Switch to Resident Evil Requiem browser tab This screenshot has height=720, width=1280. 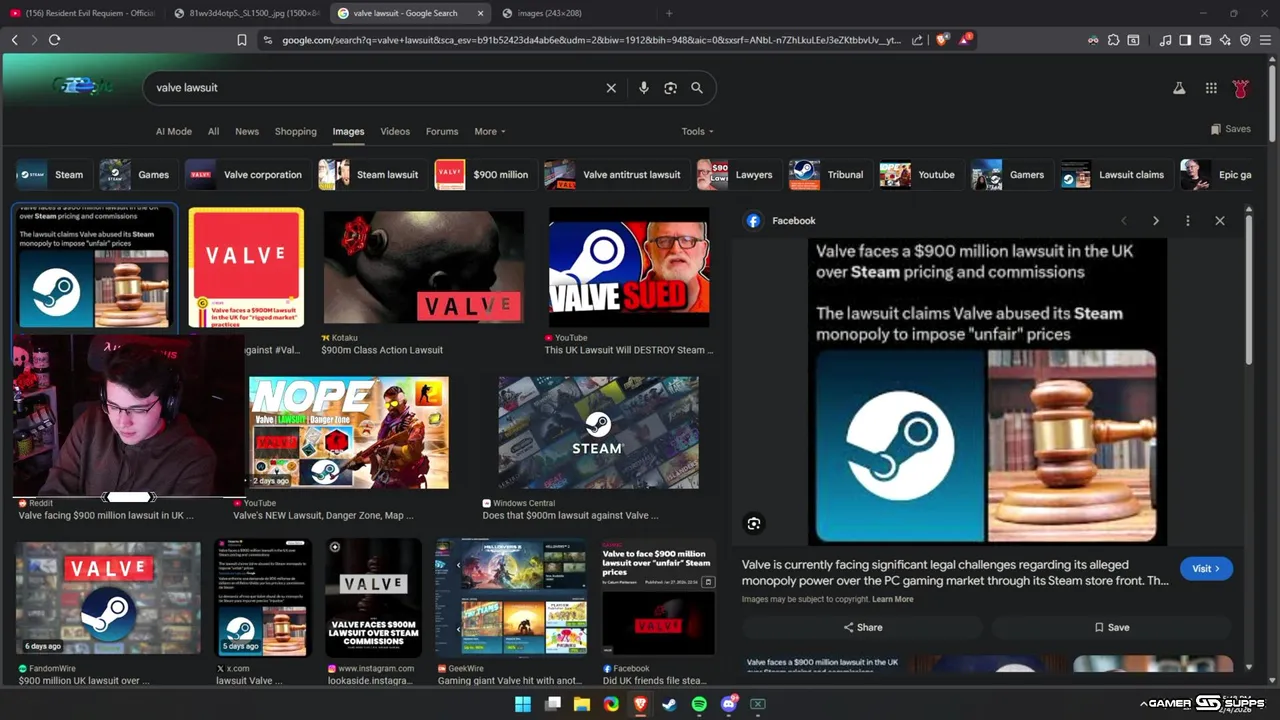point(82,13)
